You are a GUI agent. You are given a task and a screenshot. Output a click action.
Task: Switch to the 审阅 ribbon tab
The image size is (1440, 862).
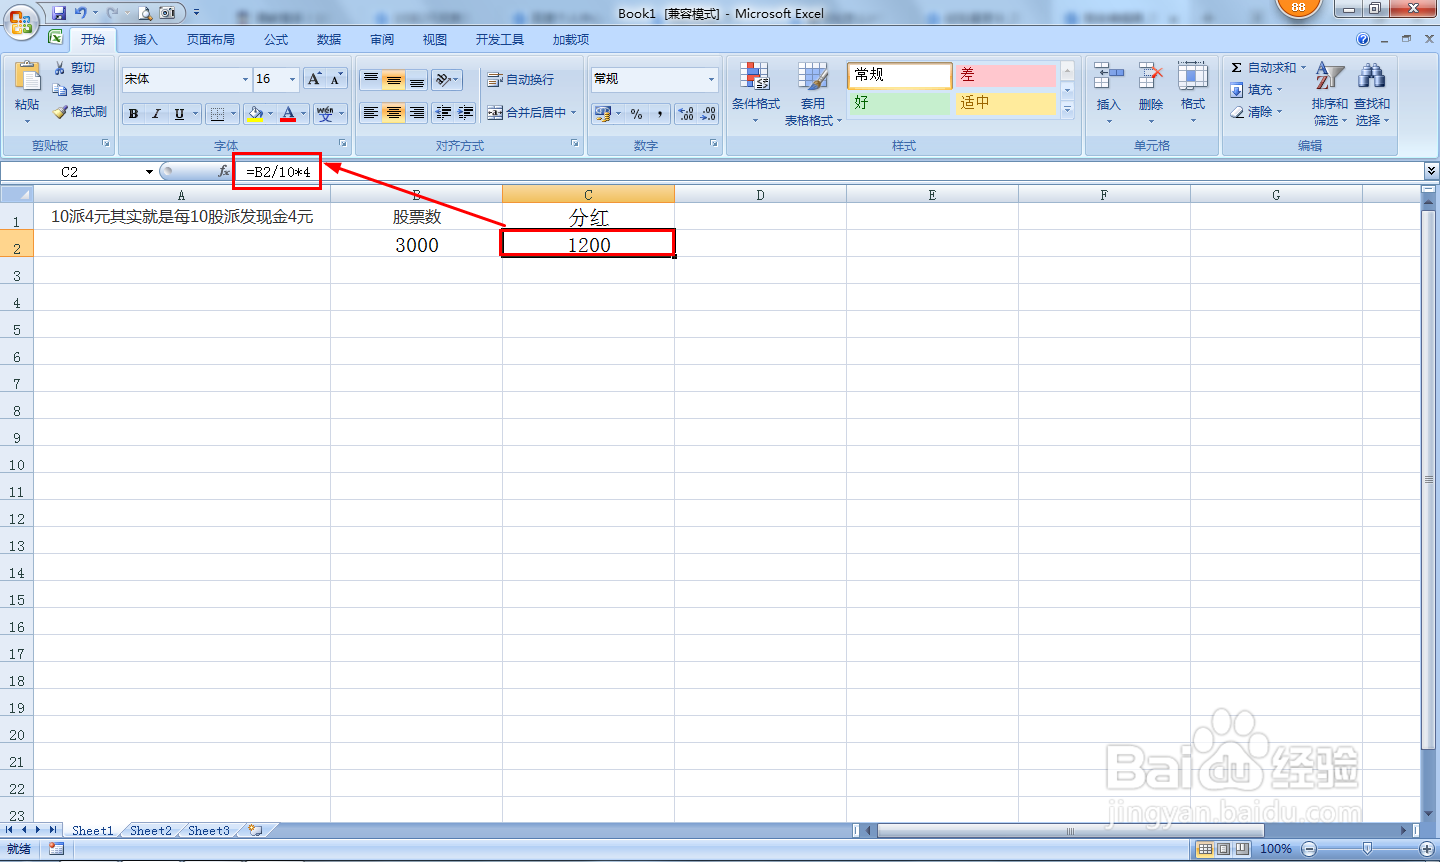click(382, 39)
